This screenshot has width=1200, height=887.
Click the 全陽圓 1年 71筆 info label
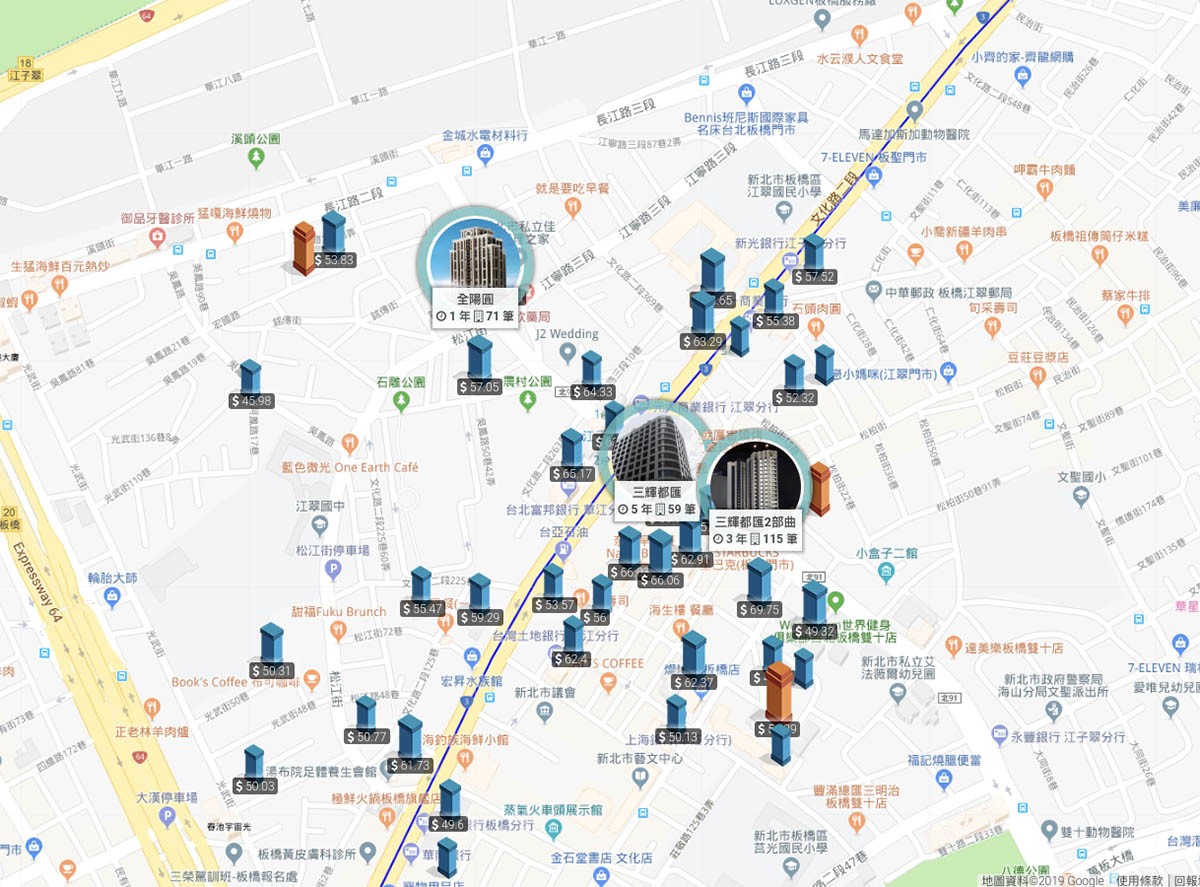[x=475, y=306]
